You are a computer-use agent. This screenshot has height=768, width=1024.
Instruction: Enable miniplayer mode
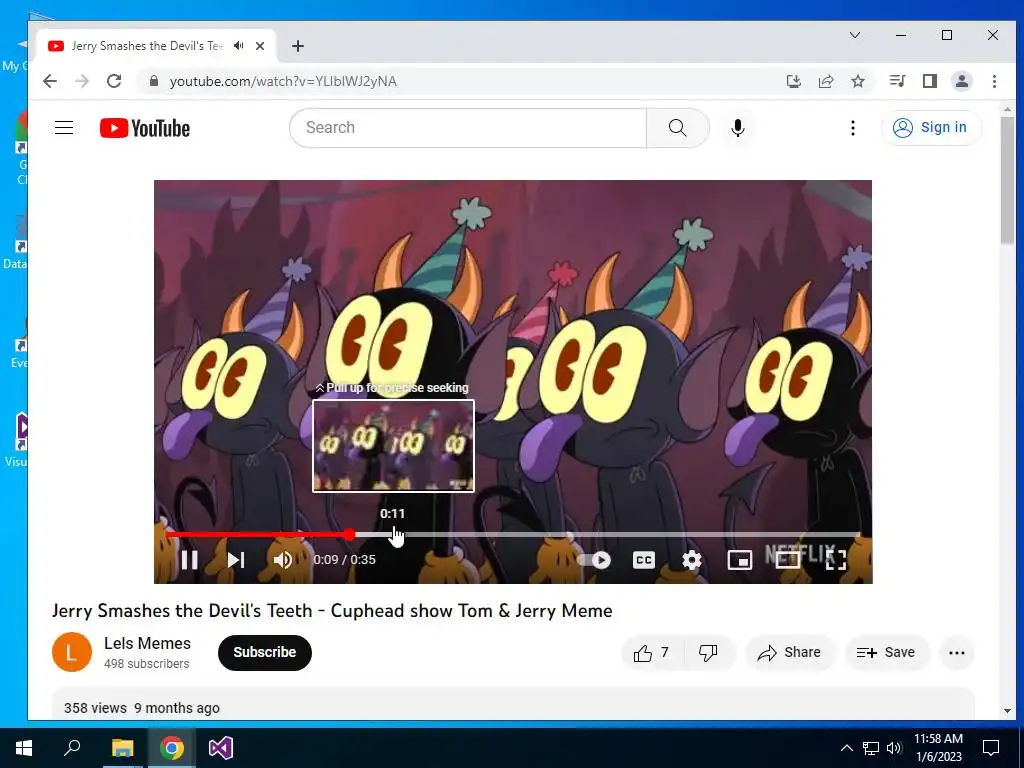coord(739,560)
